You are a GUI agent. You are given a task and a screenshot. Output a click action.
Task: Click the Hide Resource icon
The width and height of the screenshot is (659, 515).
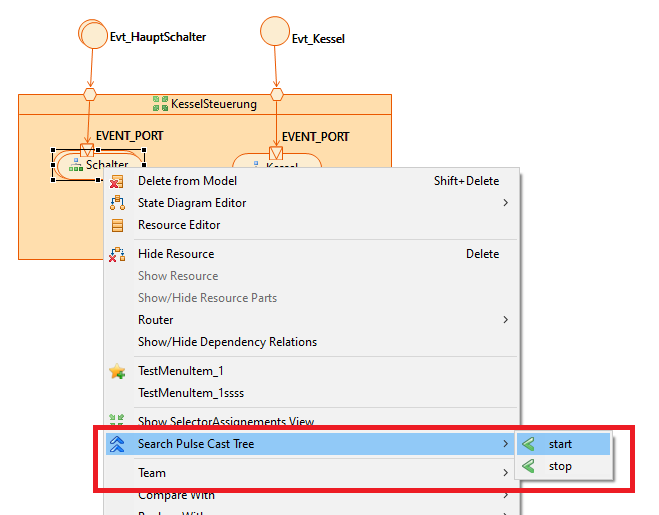click(x=117, y=254)
